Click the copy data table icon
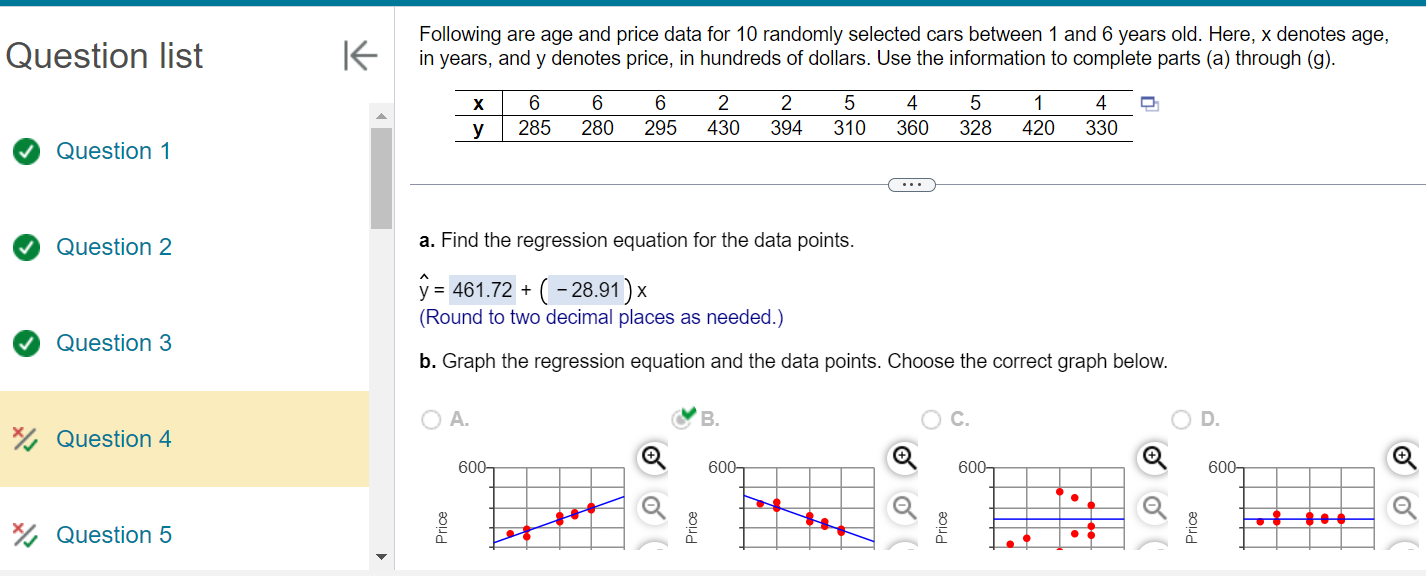 point(1148,103)
